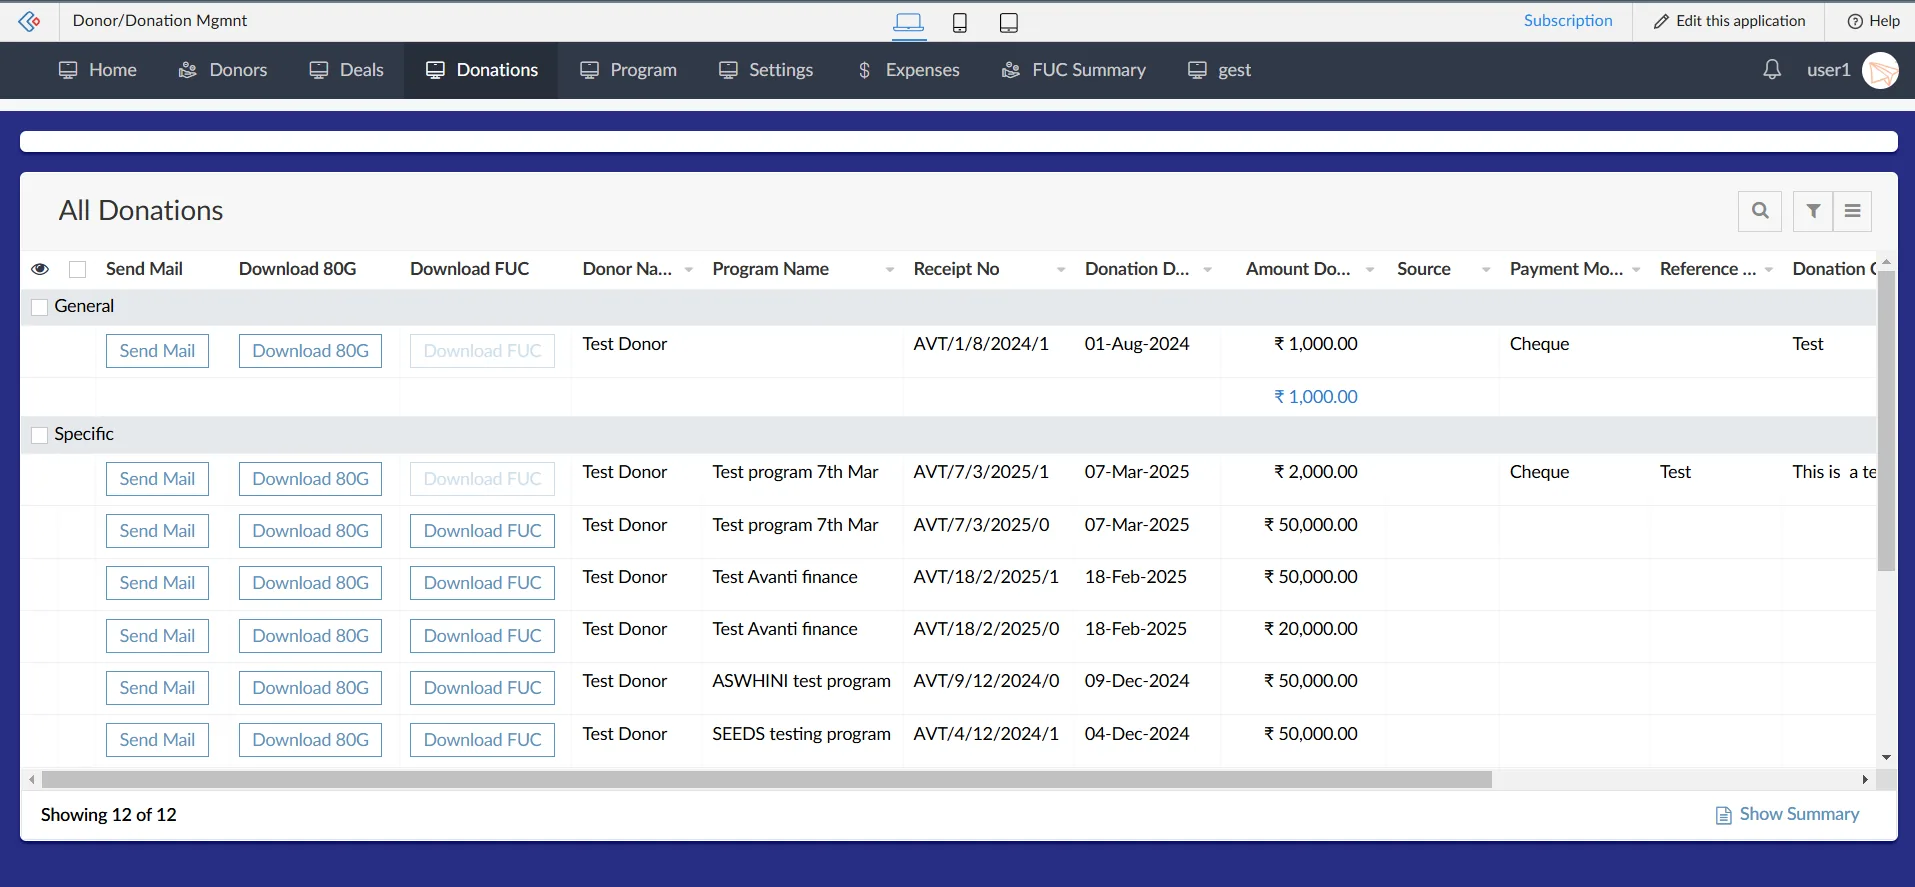Open the Program Name column dropdown
The image size is (1915, 887).
890,270
